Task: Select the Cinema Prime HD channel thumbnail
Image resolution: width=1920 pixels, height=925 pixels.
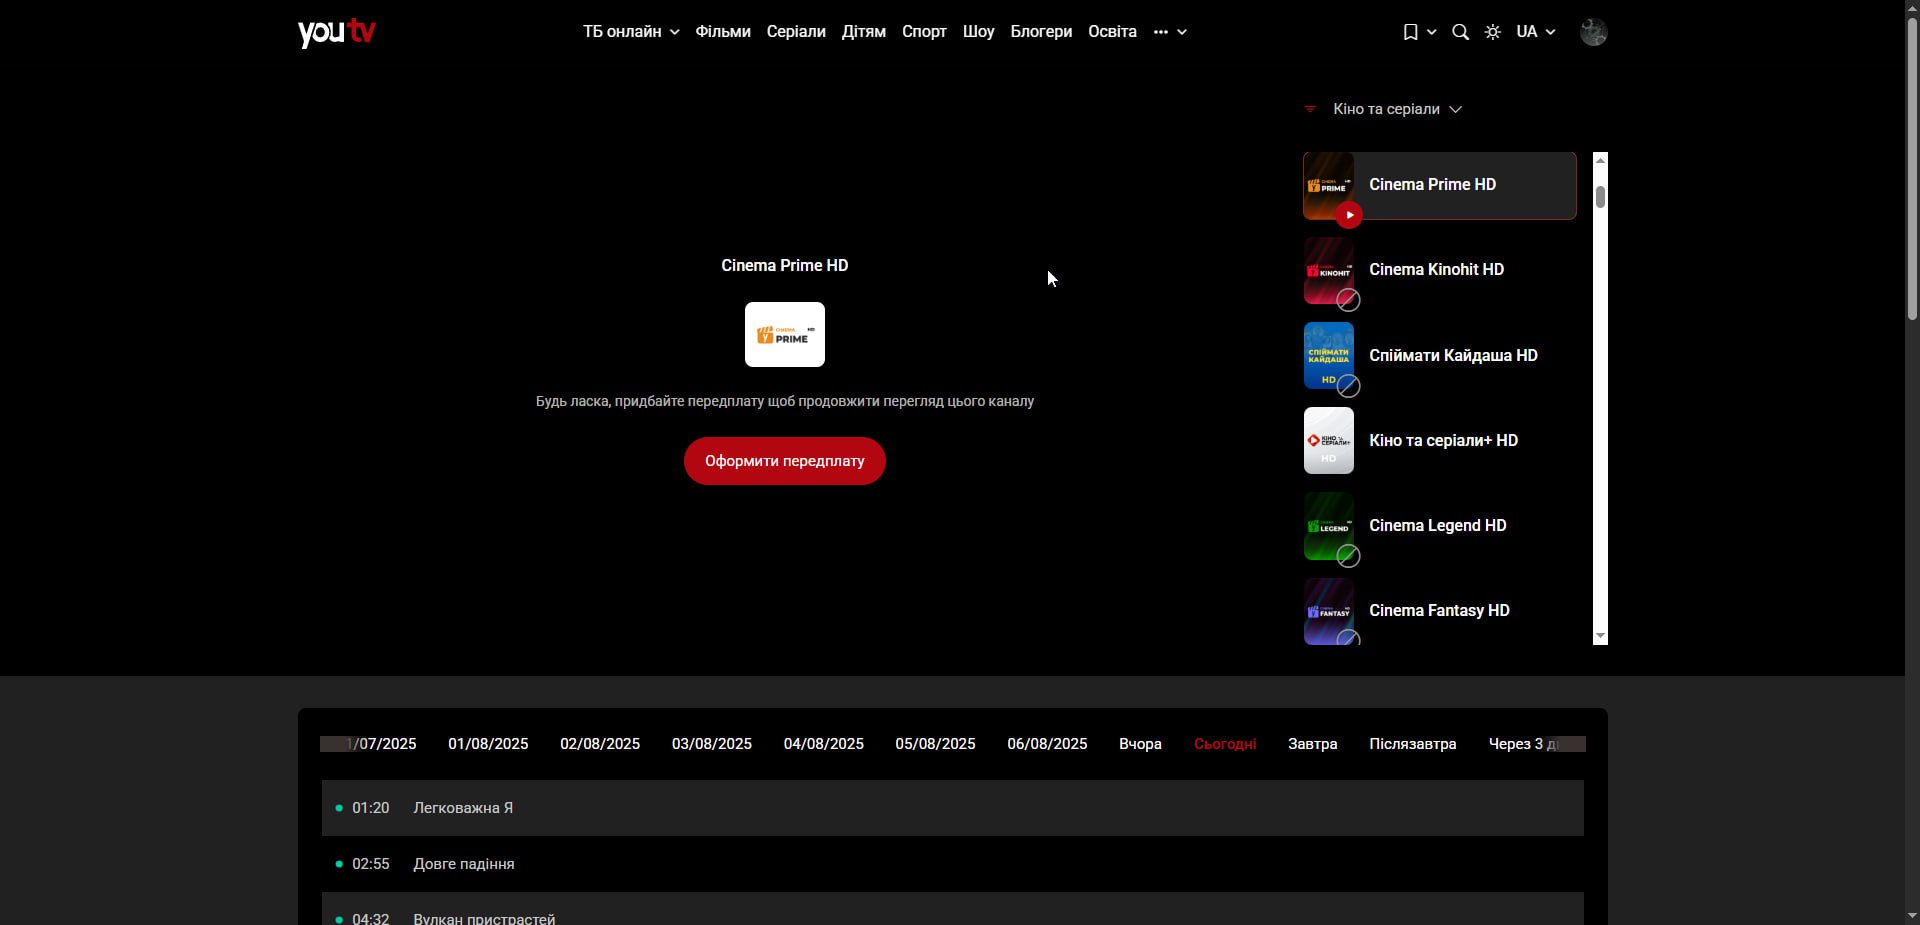Action: point(1328,185)
